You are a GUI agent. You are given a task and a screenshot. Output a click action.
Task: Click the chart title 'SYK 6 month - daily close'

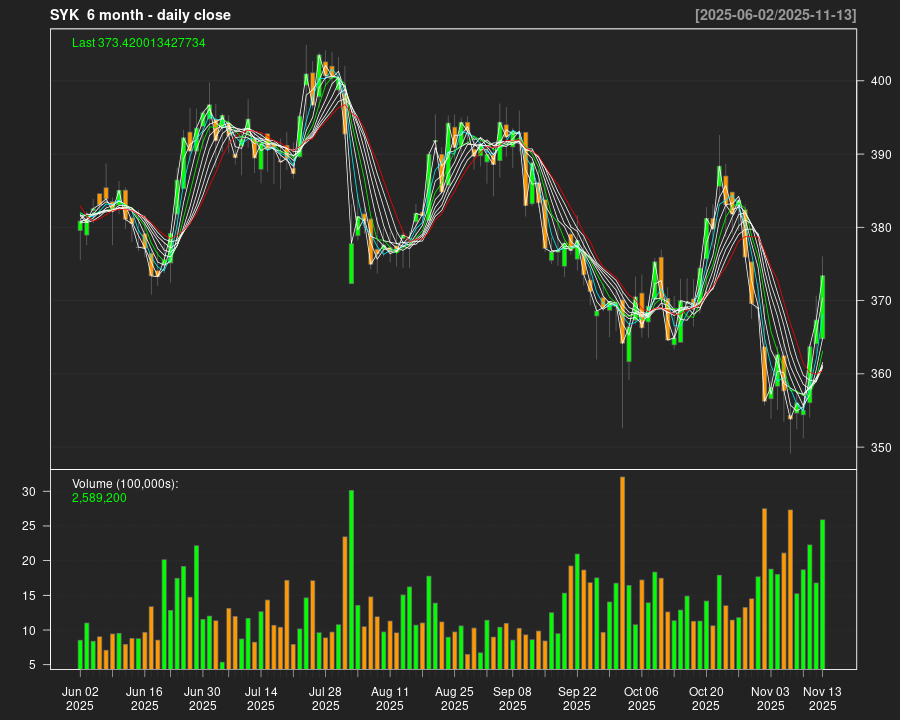(140, 15)
